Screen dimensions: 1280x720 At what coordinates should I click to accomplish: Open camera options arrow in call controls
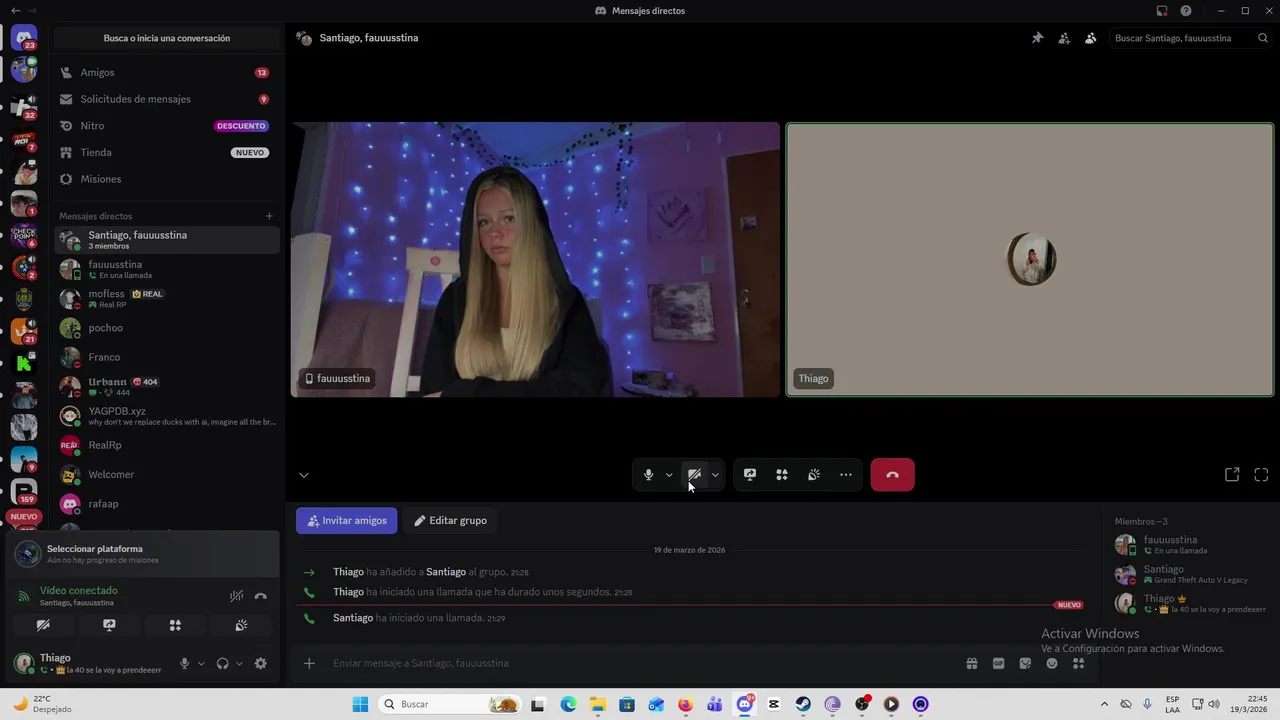(715, 475)
